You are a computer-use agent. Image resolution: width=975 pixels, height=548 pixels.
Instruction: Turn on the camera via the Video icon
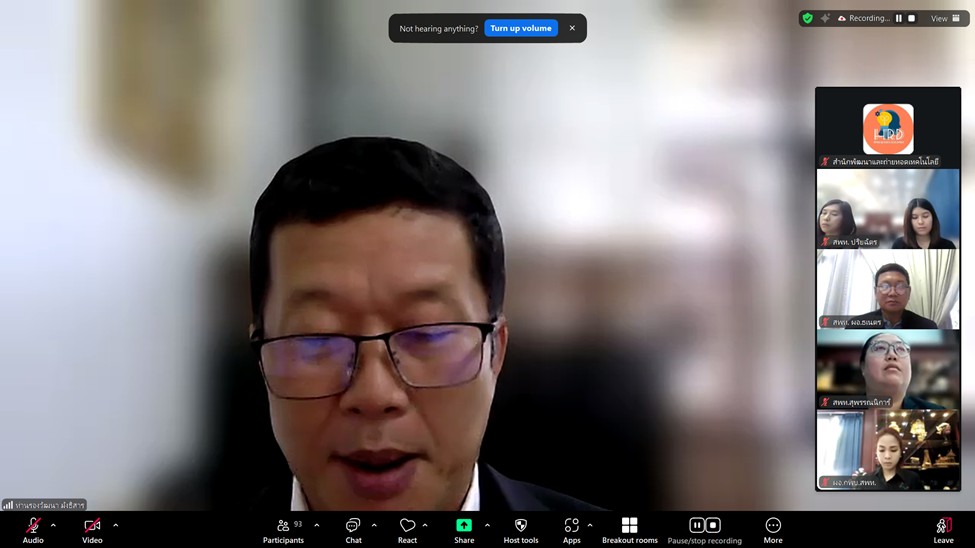click(92, 526)
